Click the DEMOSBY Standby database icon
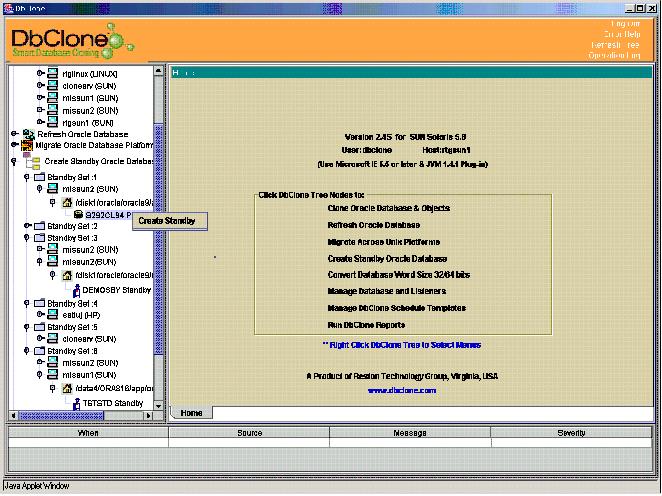Image resolution: width=662 pixels, height=496 pixels. coord(76,290)
